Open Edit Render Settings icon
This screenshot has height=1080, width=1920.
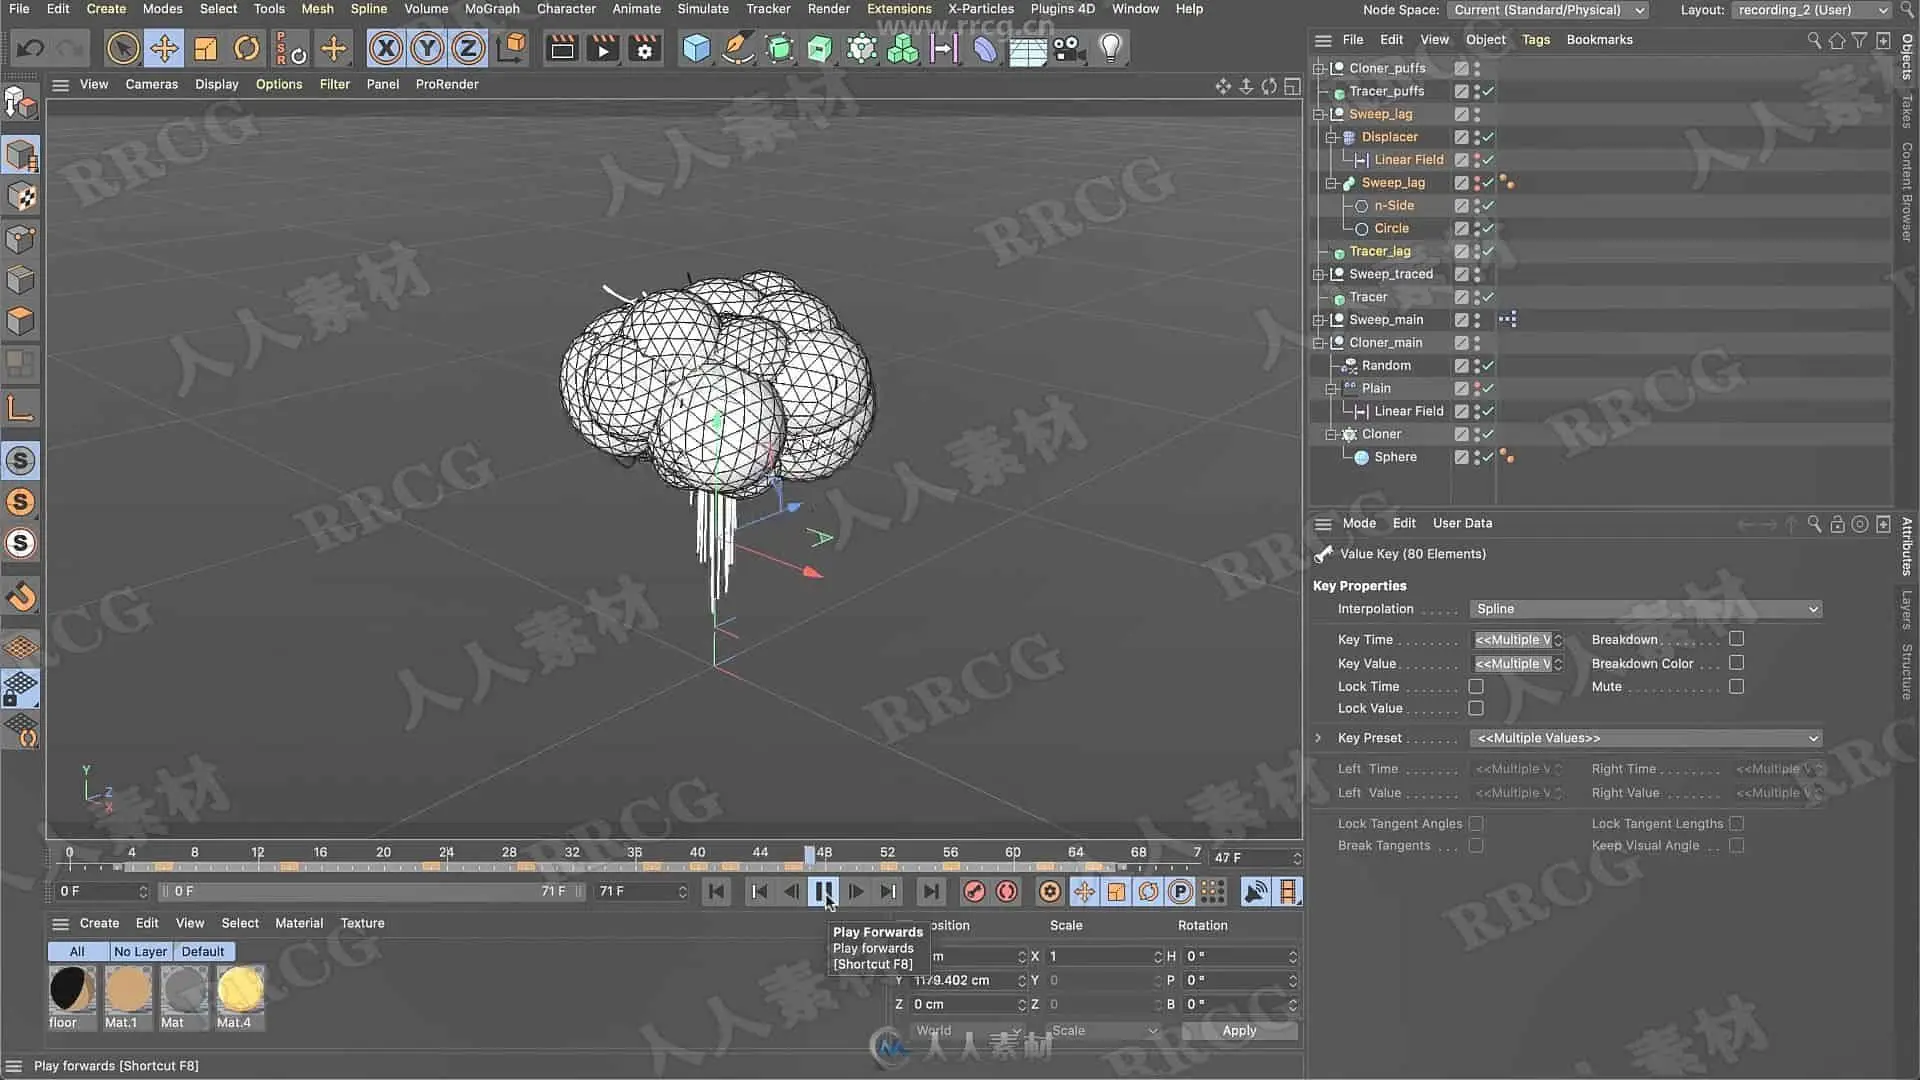pyautogui.click(x=645, y=48)
